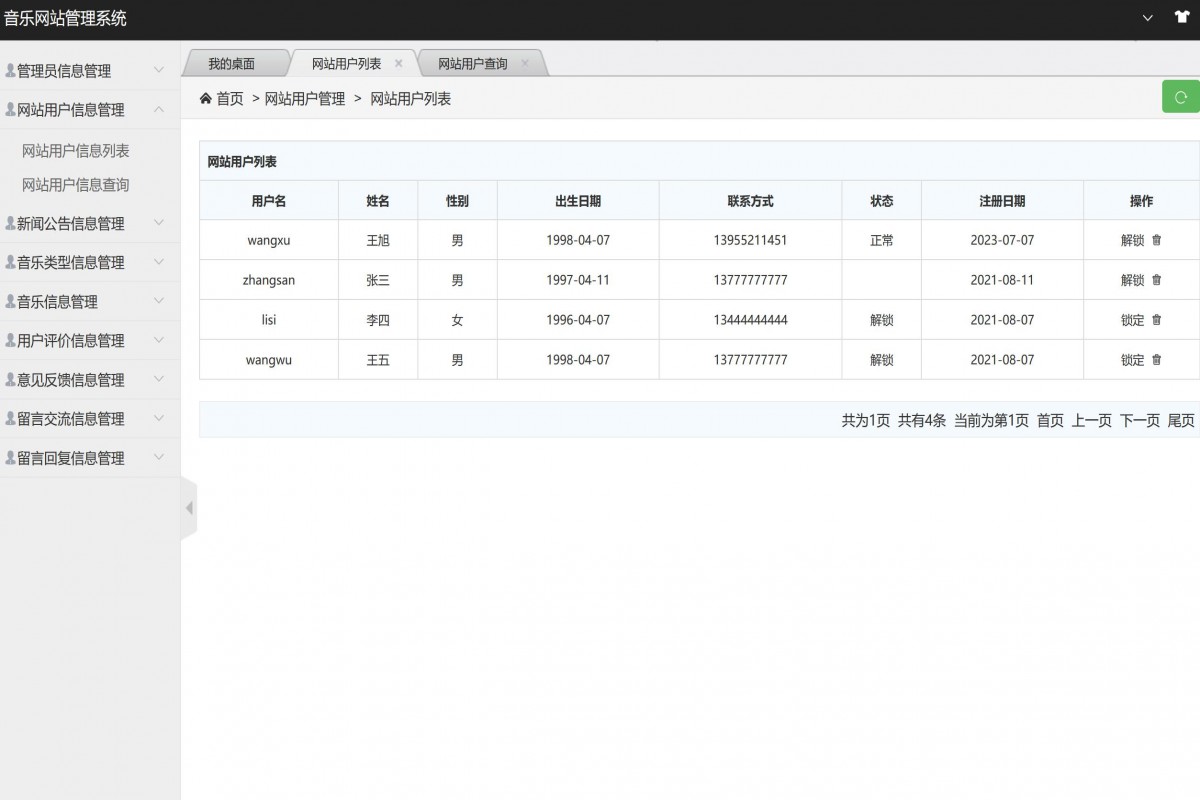Screen dimensions: 1200x800
Task: Click the refresh icon in the green button
Action: (x=1181, y=96)
